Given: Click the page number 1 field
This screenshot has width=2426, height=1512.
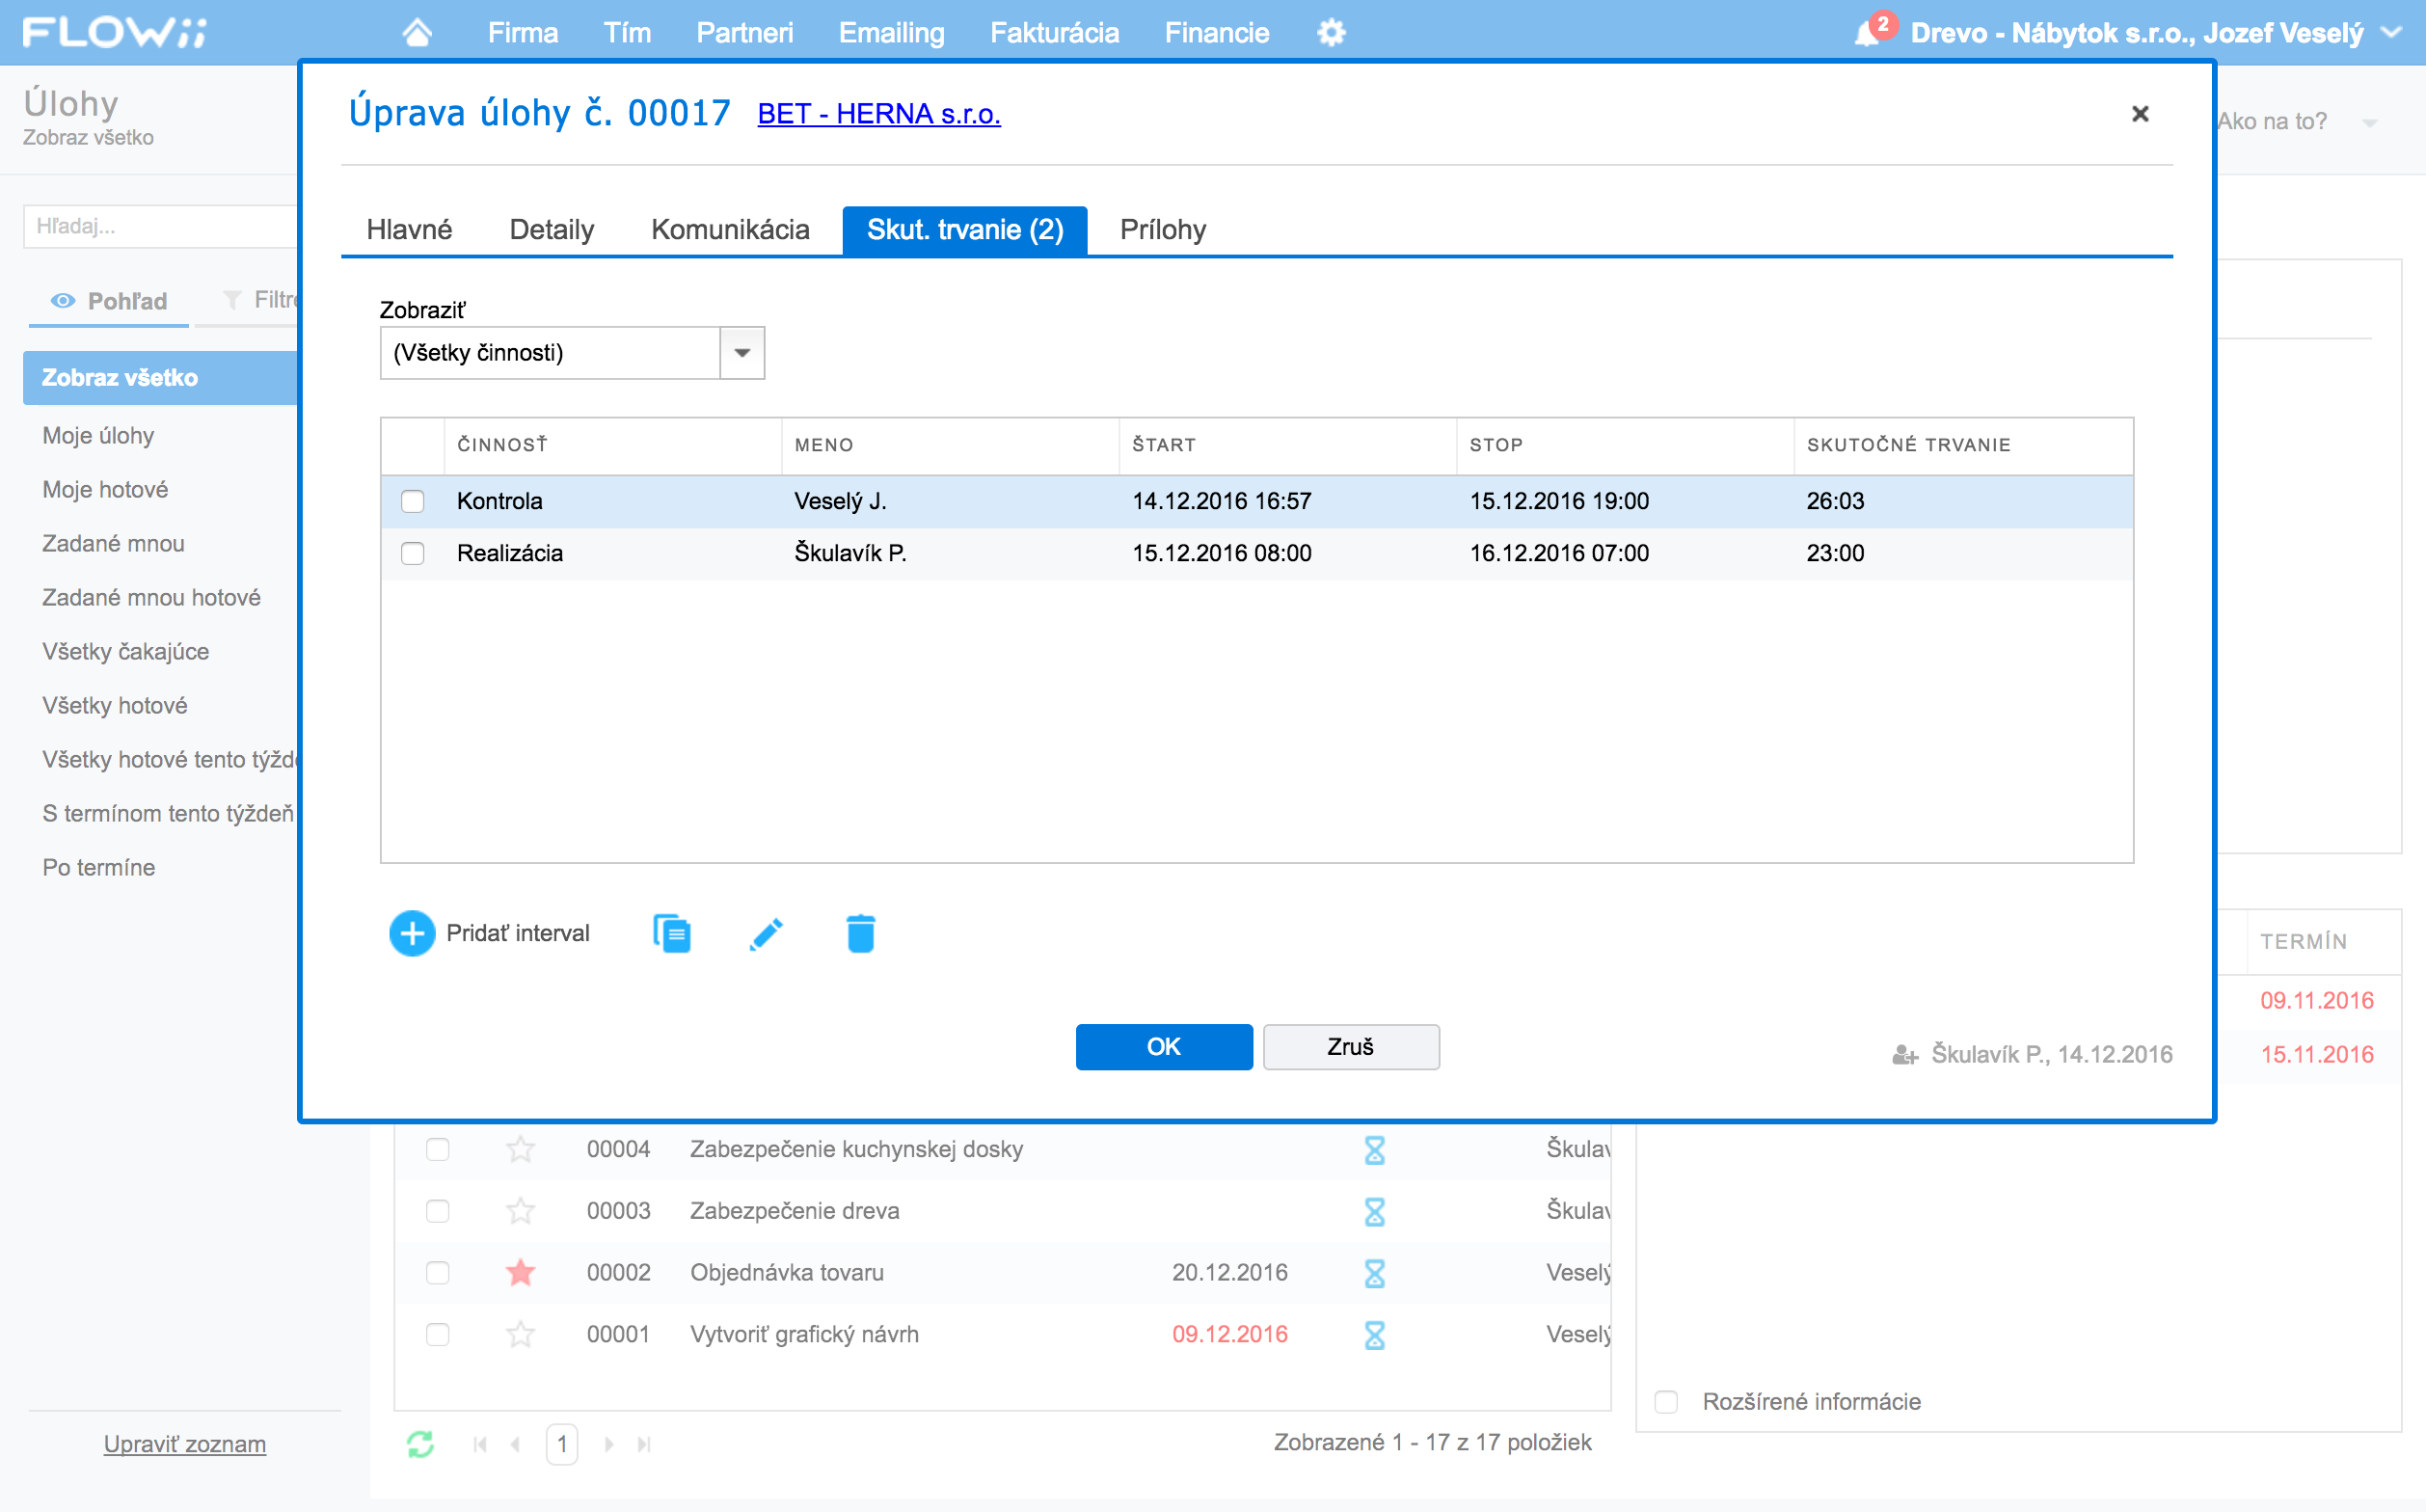Looking at the screenshot, I should tap(562, 1444).
